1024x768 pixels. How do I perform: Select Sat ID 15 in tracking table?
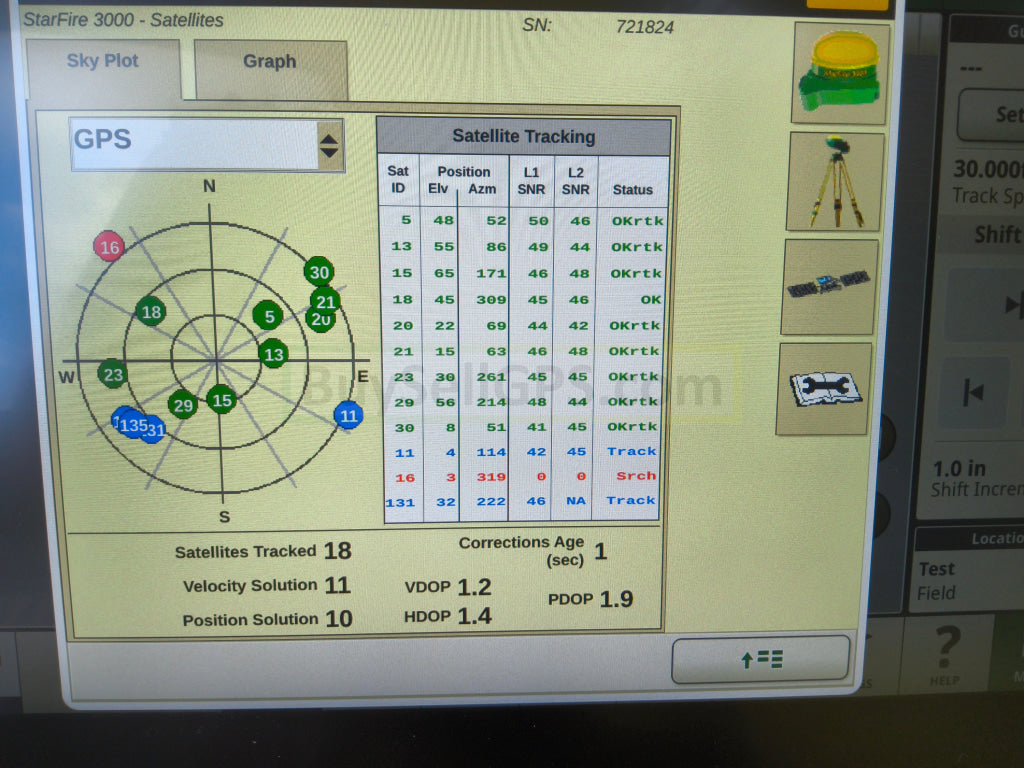point(402,273)
